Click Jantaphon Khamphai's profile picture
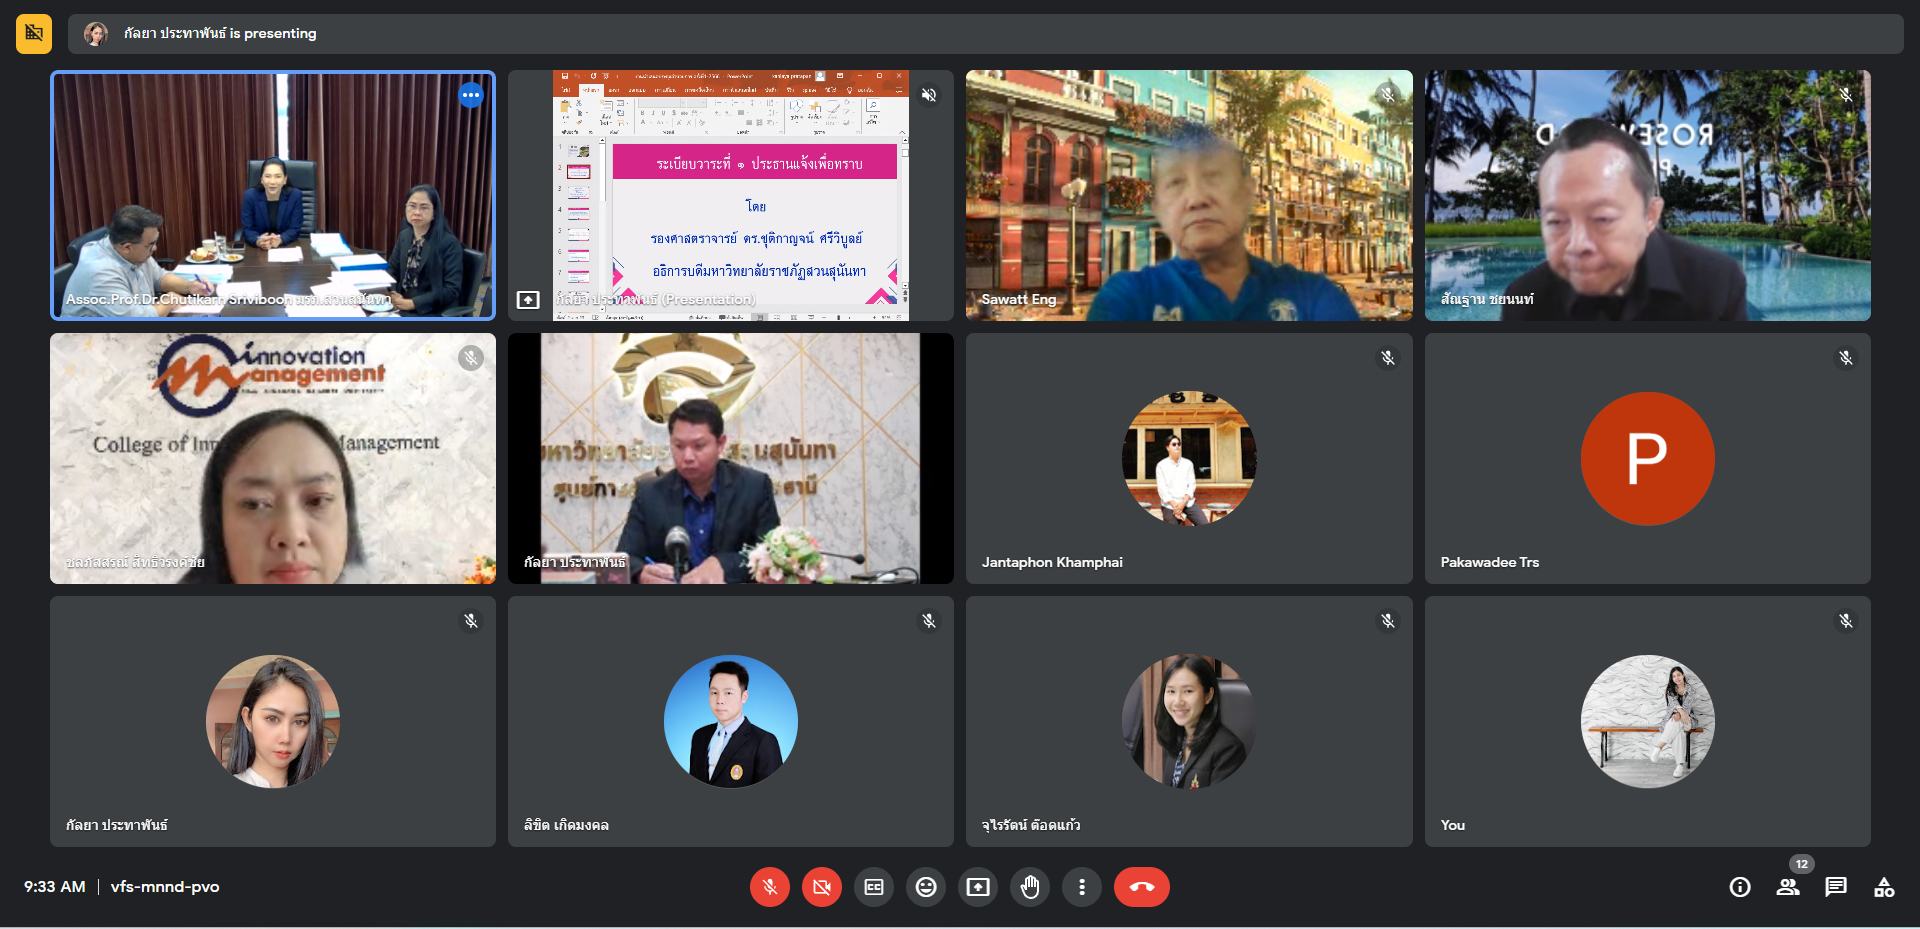1920x929 pixels. (1189, 458)
